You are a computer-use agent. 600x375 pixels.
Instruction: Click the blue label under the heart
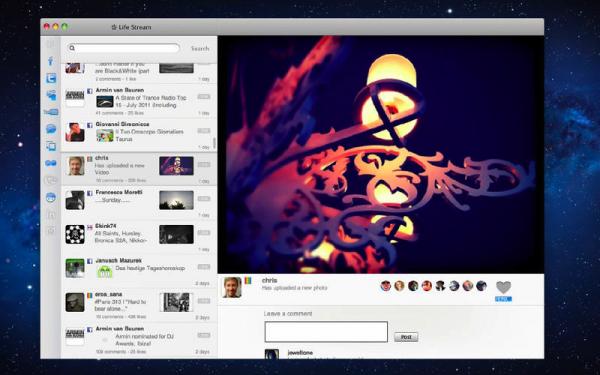(x=503, y=299)
